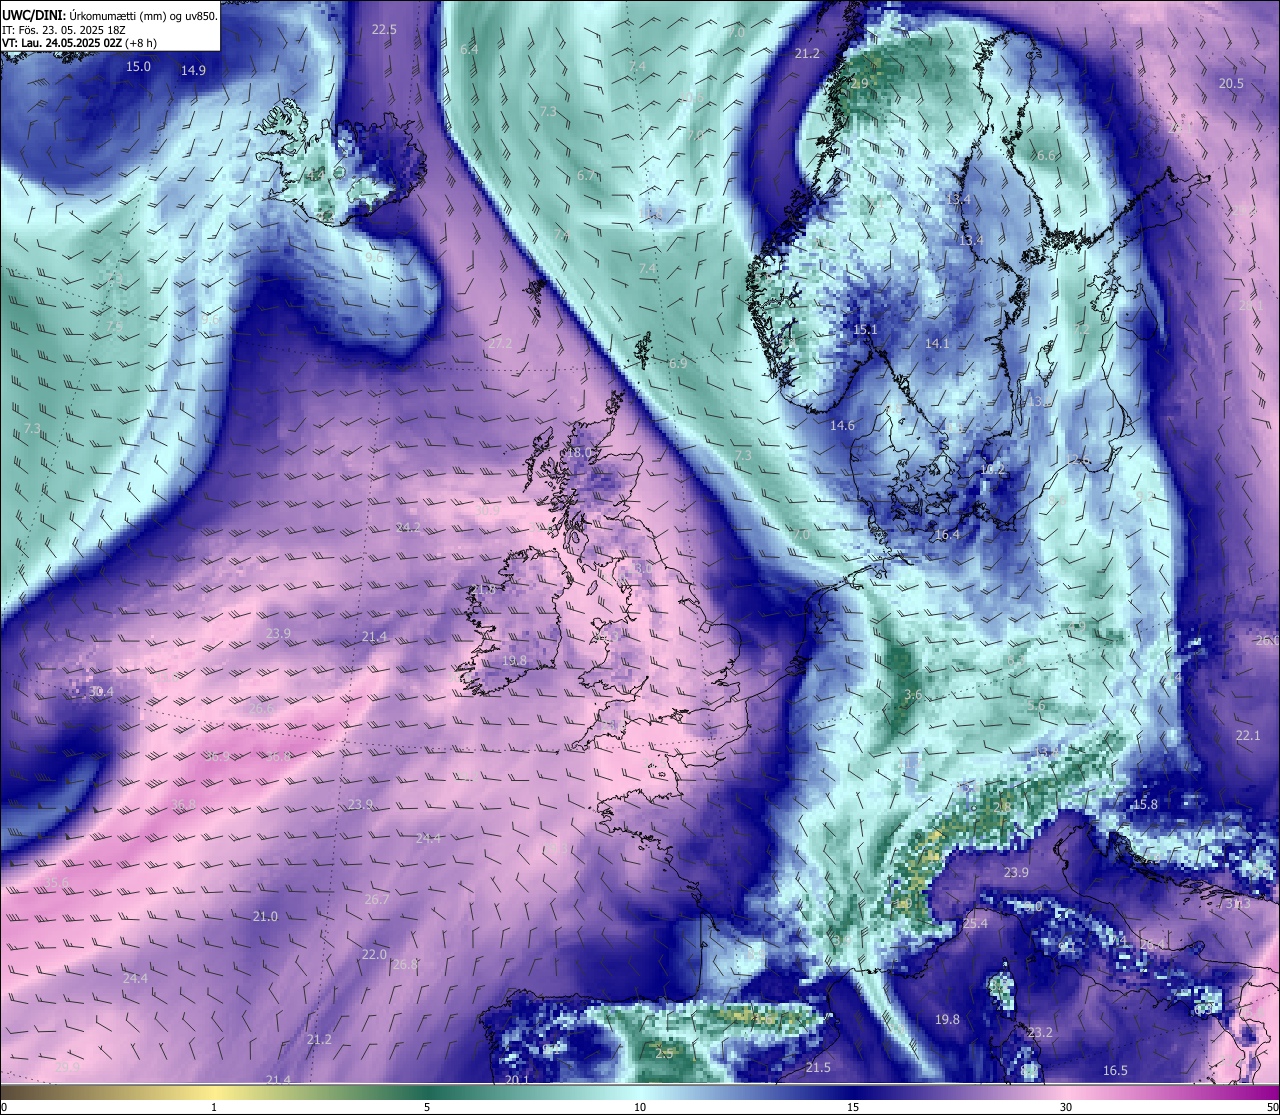Click the 'IT: Fös. 23. 05. 2025 18Z' line

[64, 30]
